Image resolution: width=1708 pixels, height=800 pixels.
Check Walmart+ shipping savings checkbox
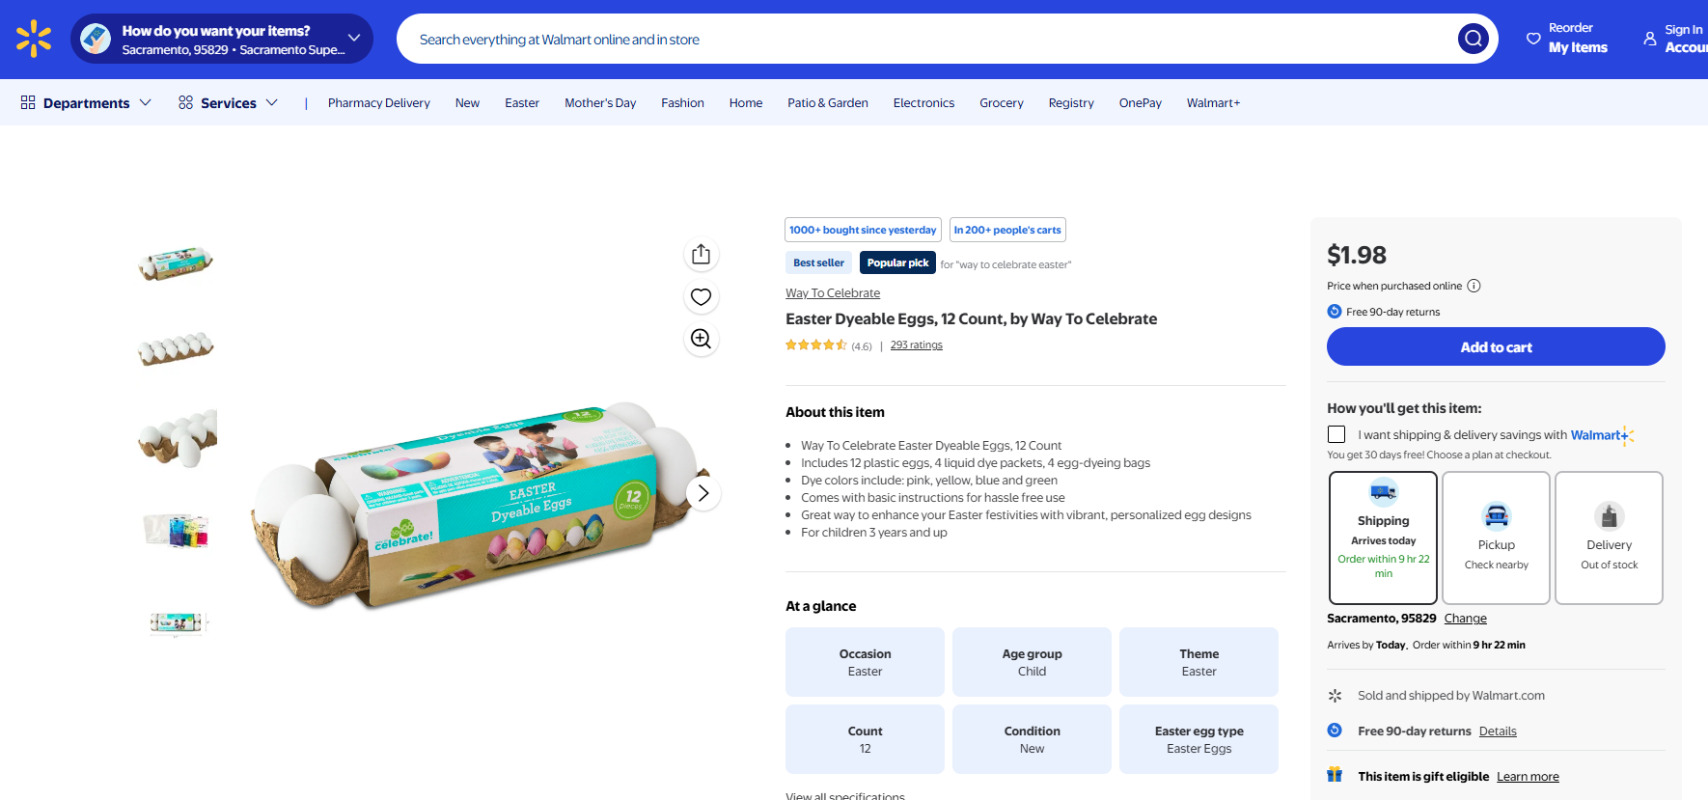(x=1336, y=434)
